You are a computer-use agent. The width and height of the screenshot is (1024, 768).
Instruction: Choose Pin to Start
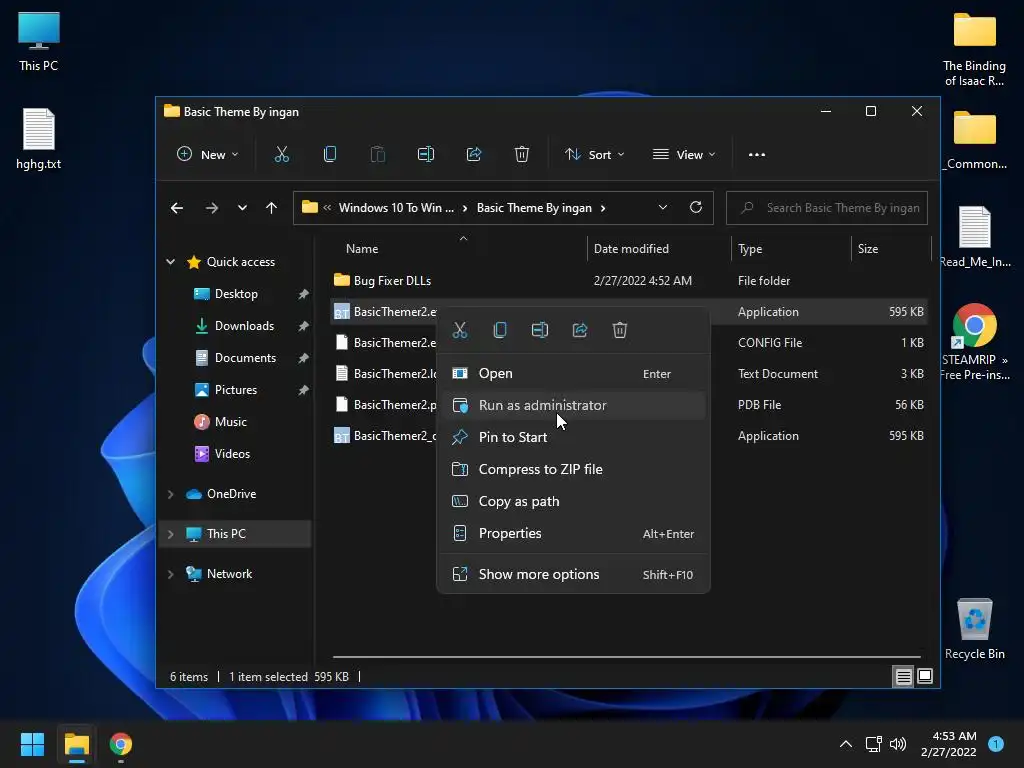pos(573,438)
